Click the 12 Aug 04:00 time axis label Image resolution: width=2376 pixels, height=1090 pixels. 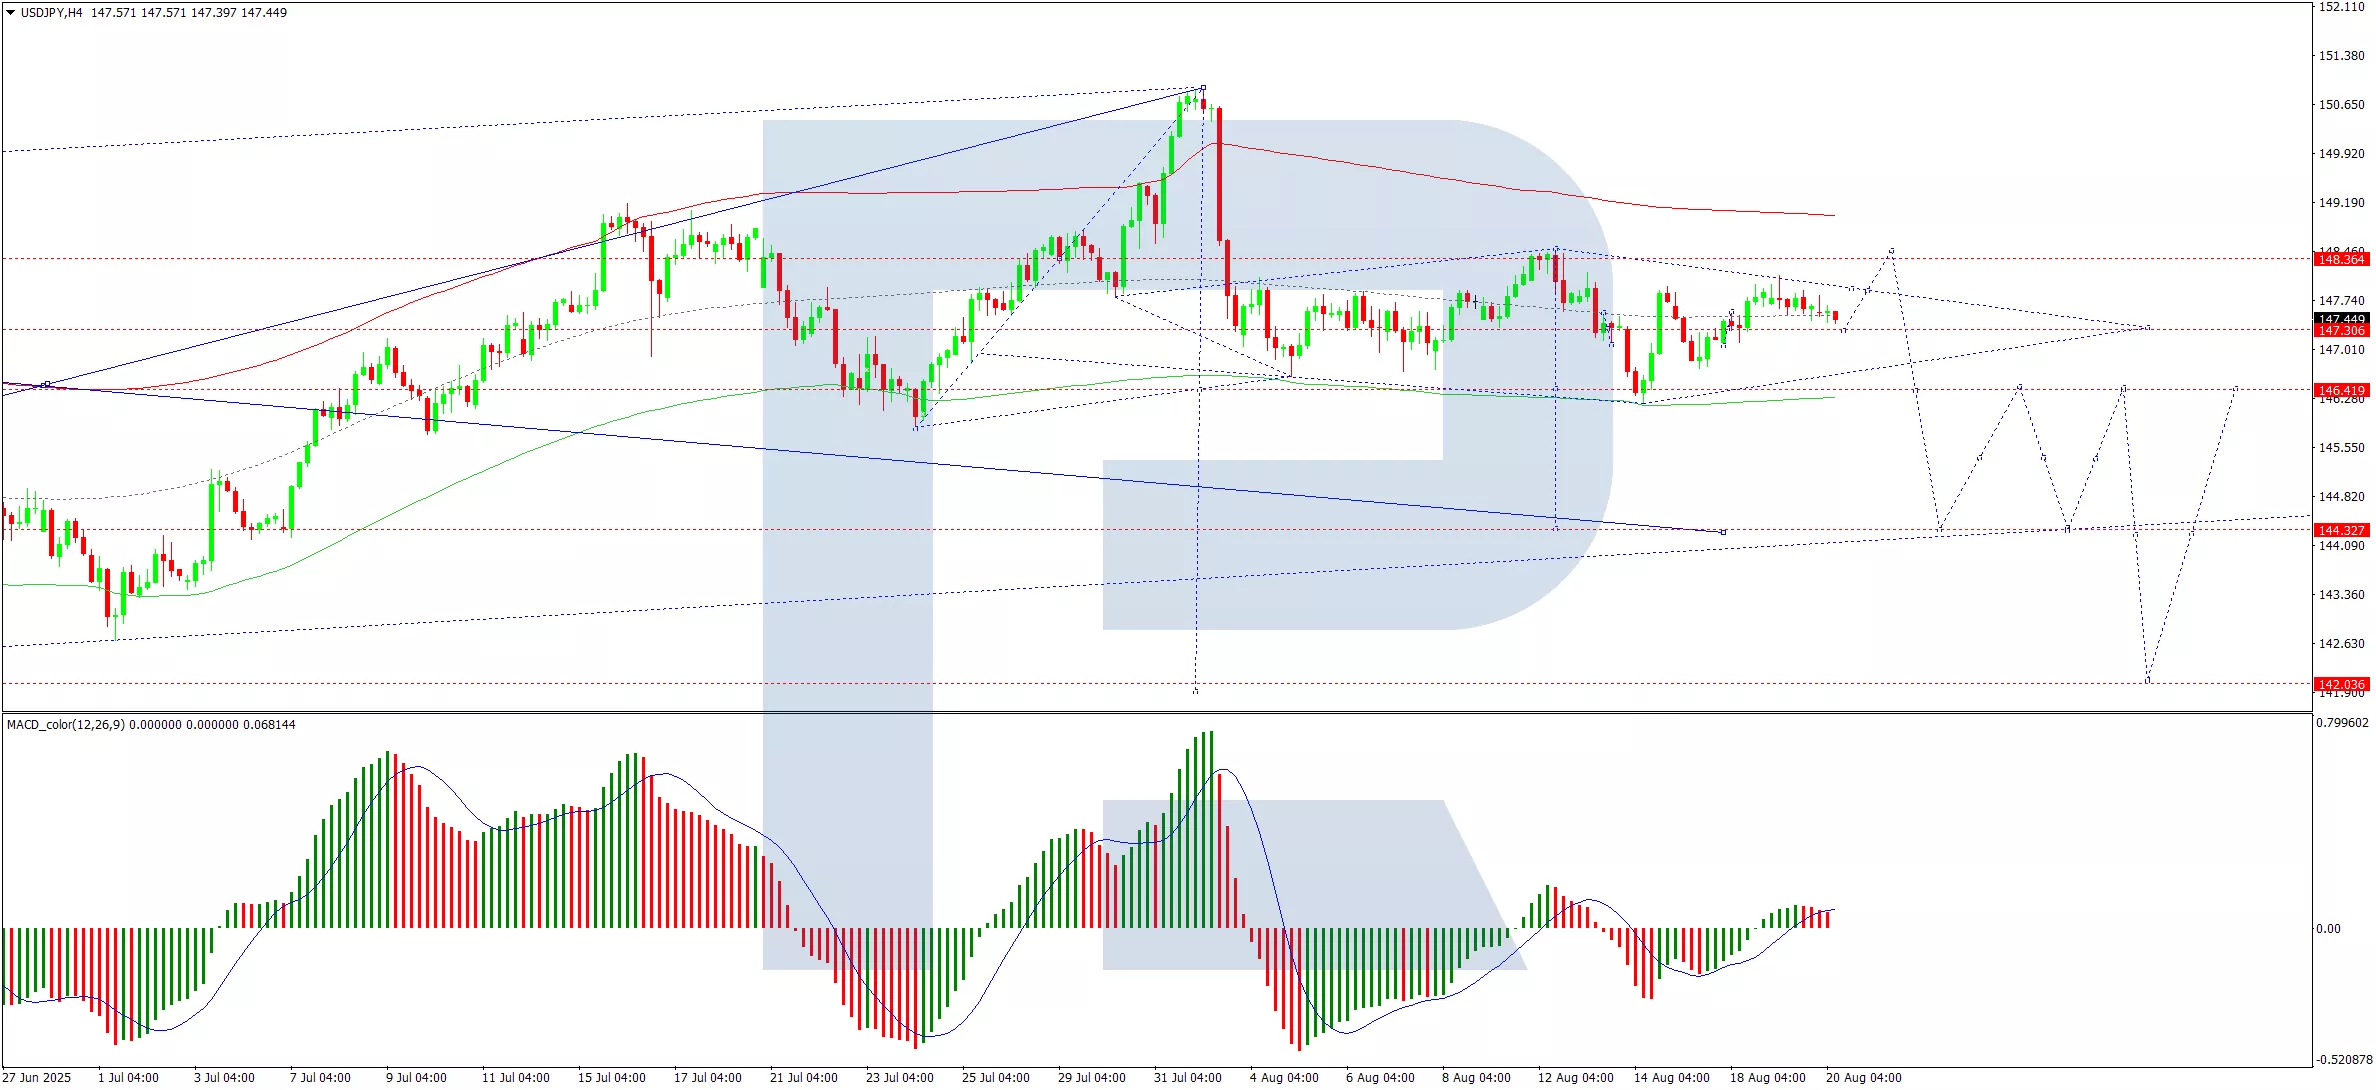(1575, 1078)
